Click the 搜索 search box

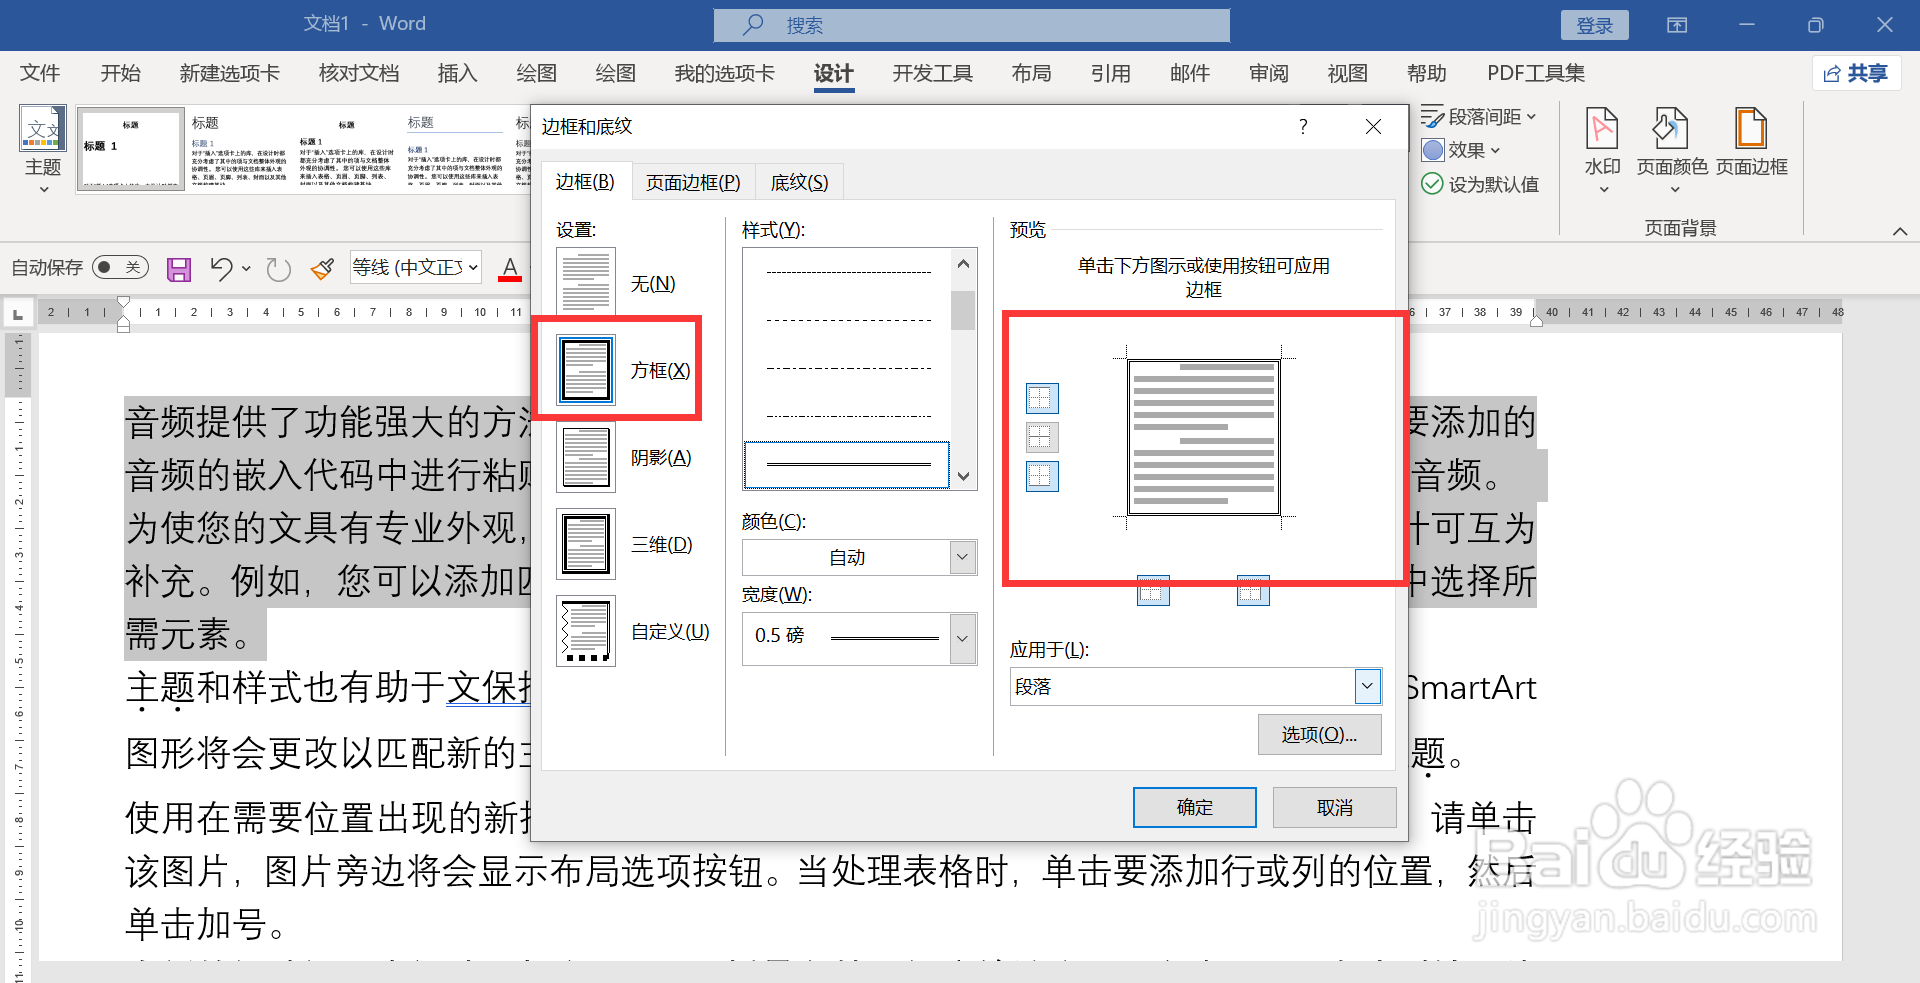(972, 25)
